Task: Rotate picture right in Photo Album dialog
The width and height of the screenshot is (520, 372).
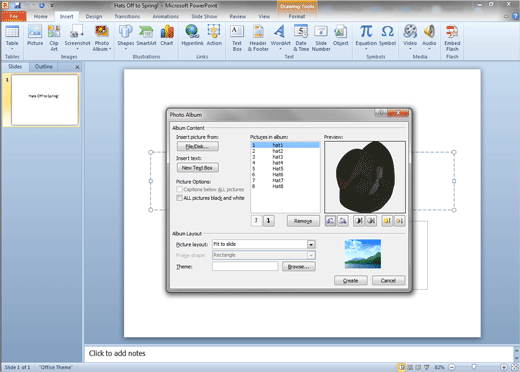Action: 343,221
